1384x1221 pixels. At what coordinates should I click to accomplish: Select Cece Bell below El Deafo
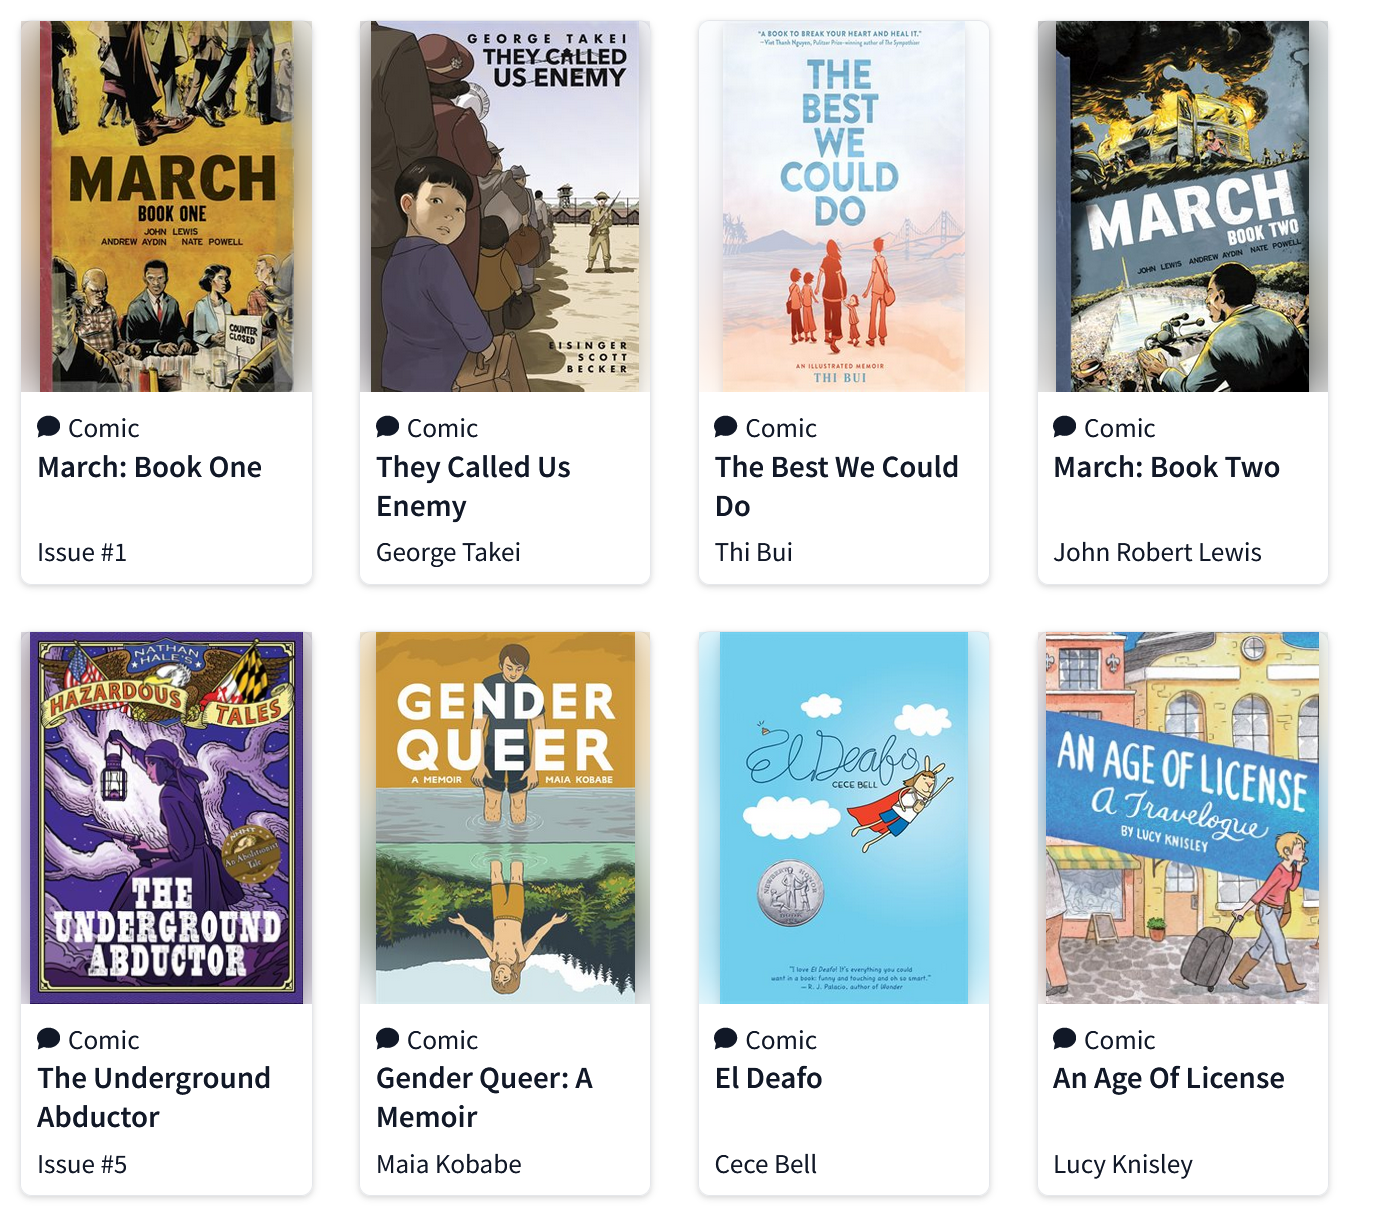pyautogui.click(x=766, y=1163)
